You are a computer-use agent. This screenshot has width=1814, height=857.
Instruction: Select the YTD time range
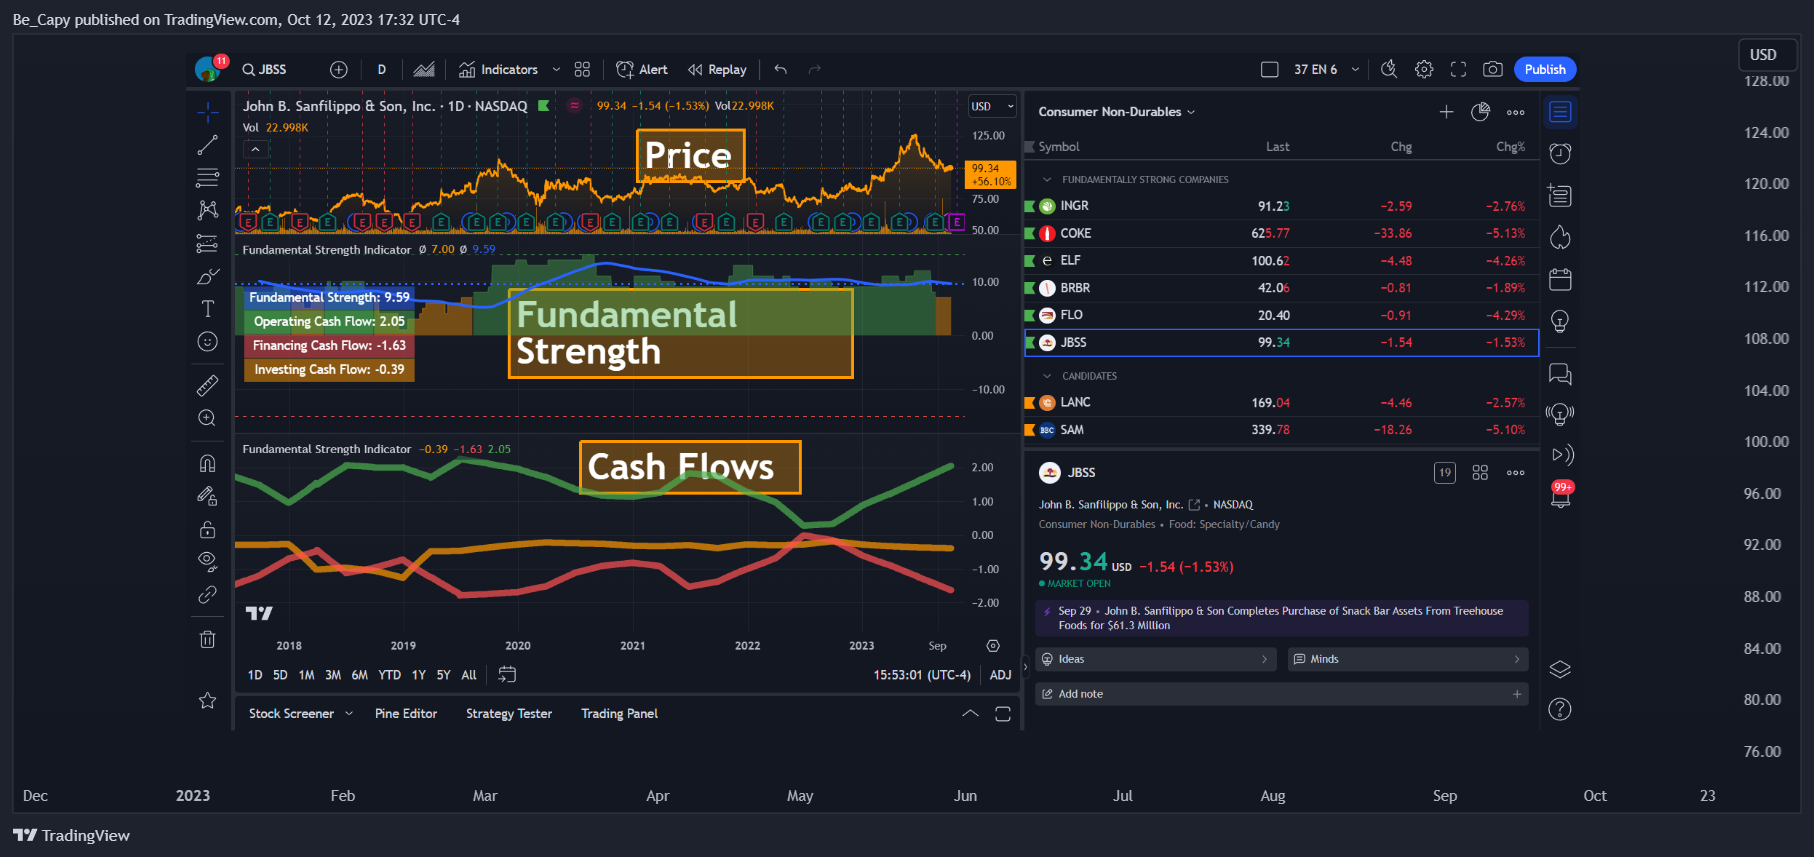[x=389, y=675]
